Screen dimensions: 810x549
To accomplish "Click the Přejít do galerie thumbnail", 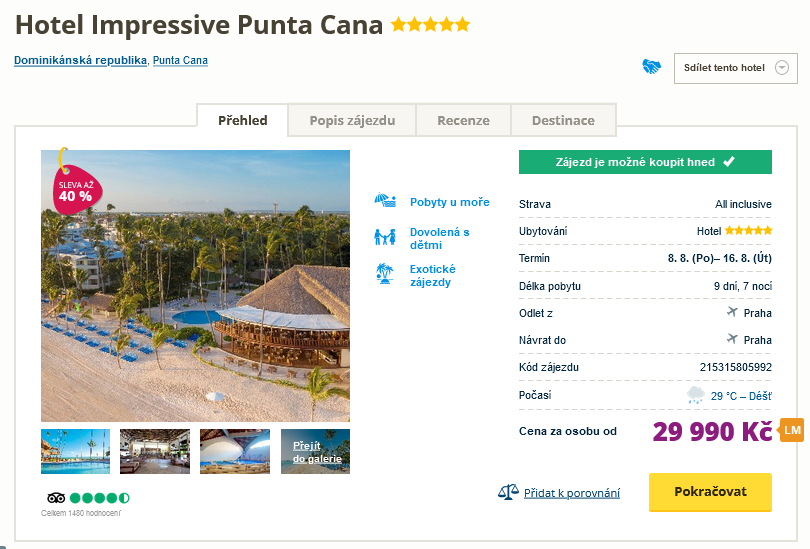I will pos(315,451).
